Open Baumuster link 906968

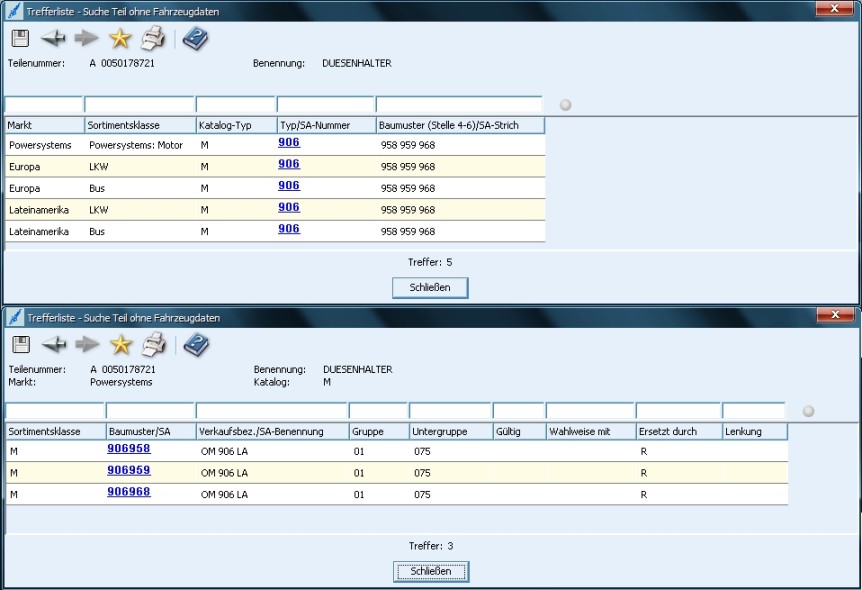pyautogui.click(x=128, y=492)
